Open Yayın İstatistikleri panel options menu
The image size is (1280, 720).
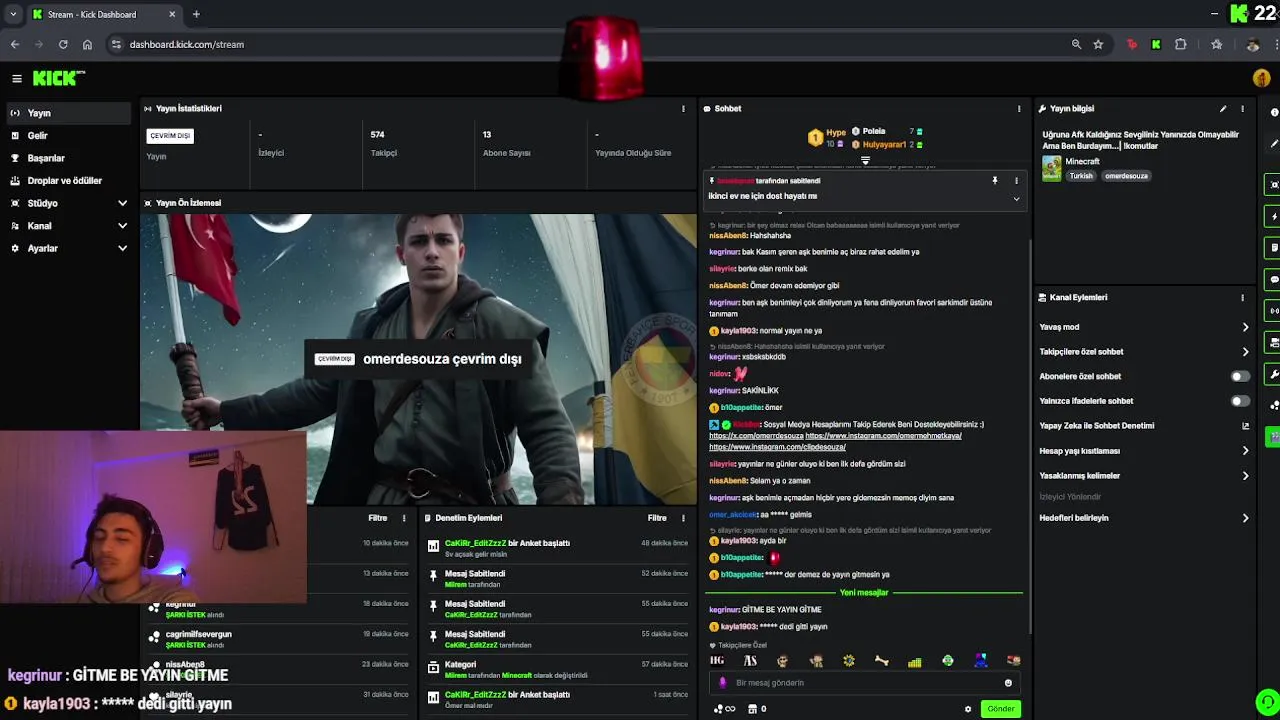[x=683, y=108]
